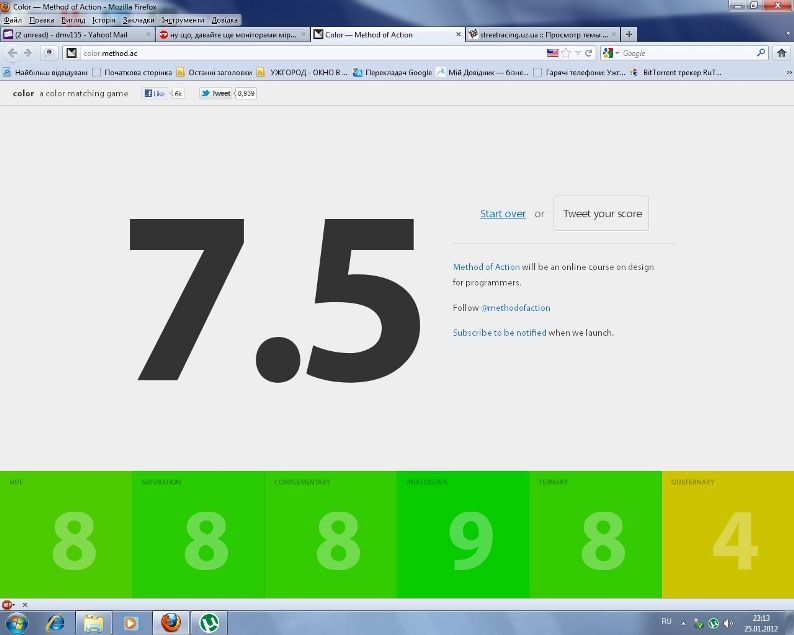Image resolution: width=794 pixels, height=635 pixels.
Task: Bookmark this page with the star icon
Action: tap(566, 53)
